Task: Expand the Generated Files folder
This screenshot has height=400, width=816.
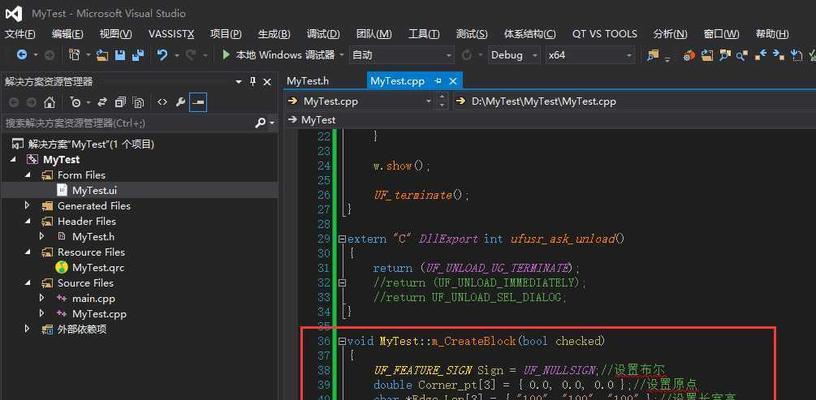Action: point(28,206)
